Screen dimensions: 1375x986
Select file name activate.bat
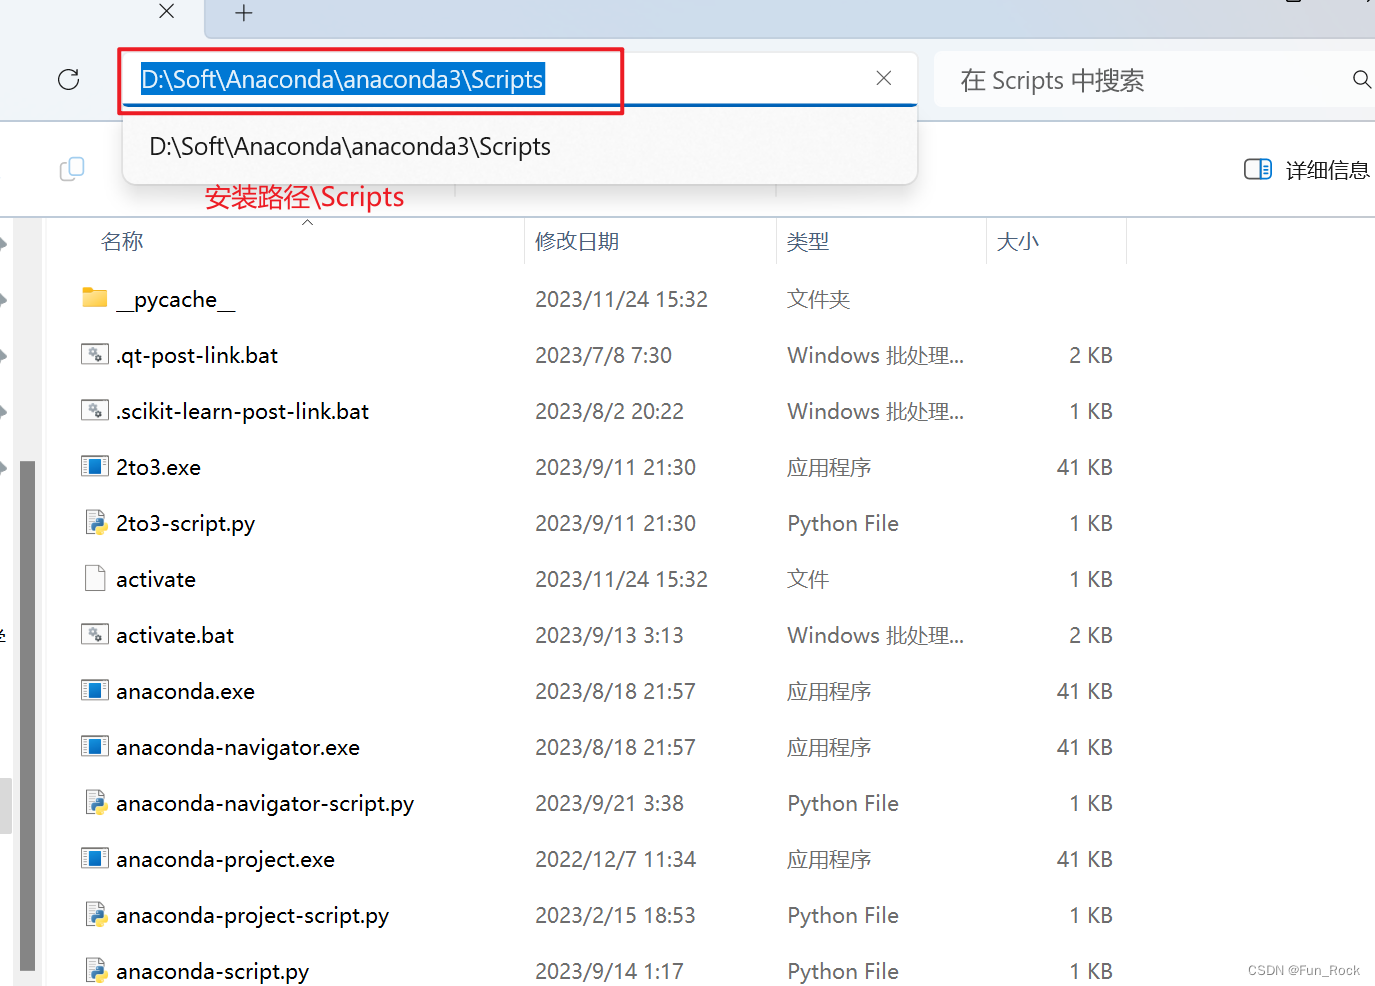(175, 635)
